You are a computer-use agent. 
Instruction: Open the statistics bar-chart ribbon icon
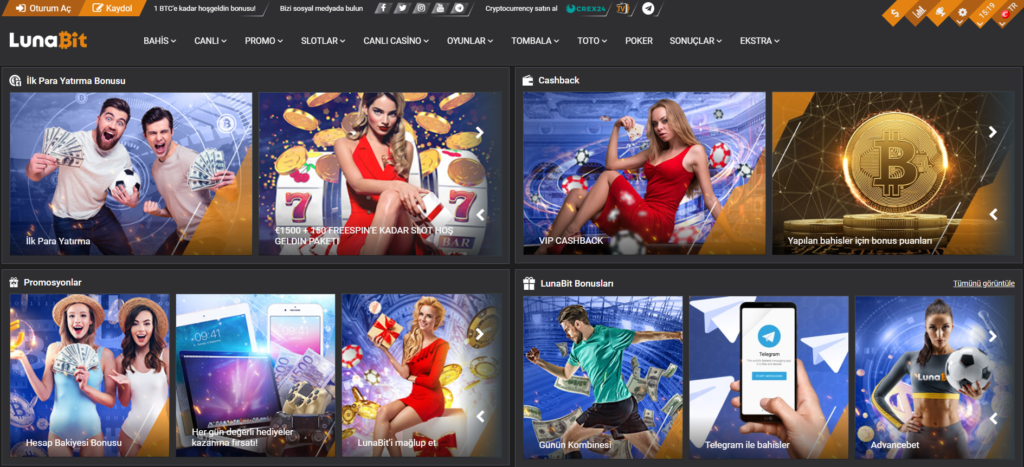918,12
